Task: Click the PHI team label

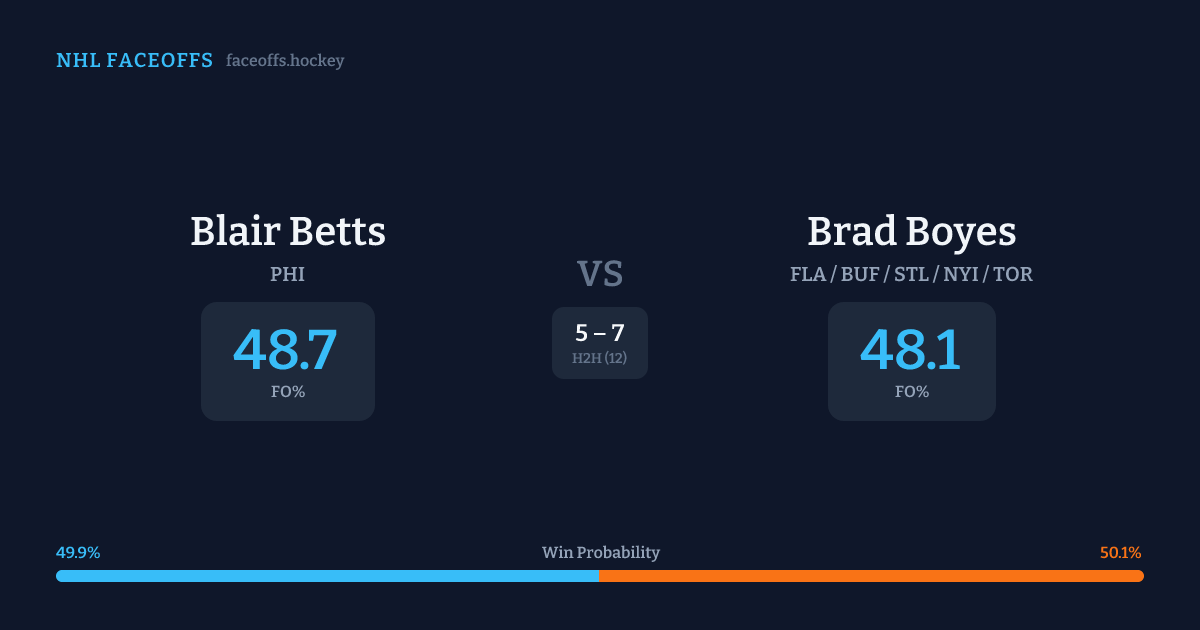Action: tap(288, 274)
